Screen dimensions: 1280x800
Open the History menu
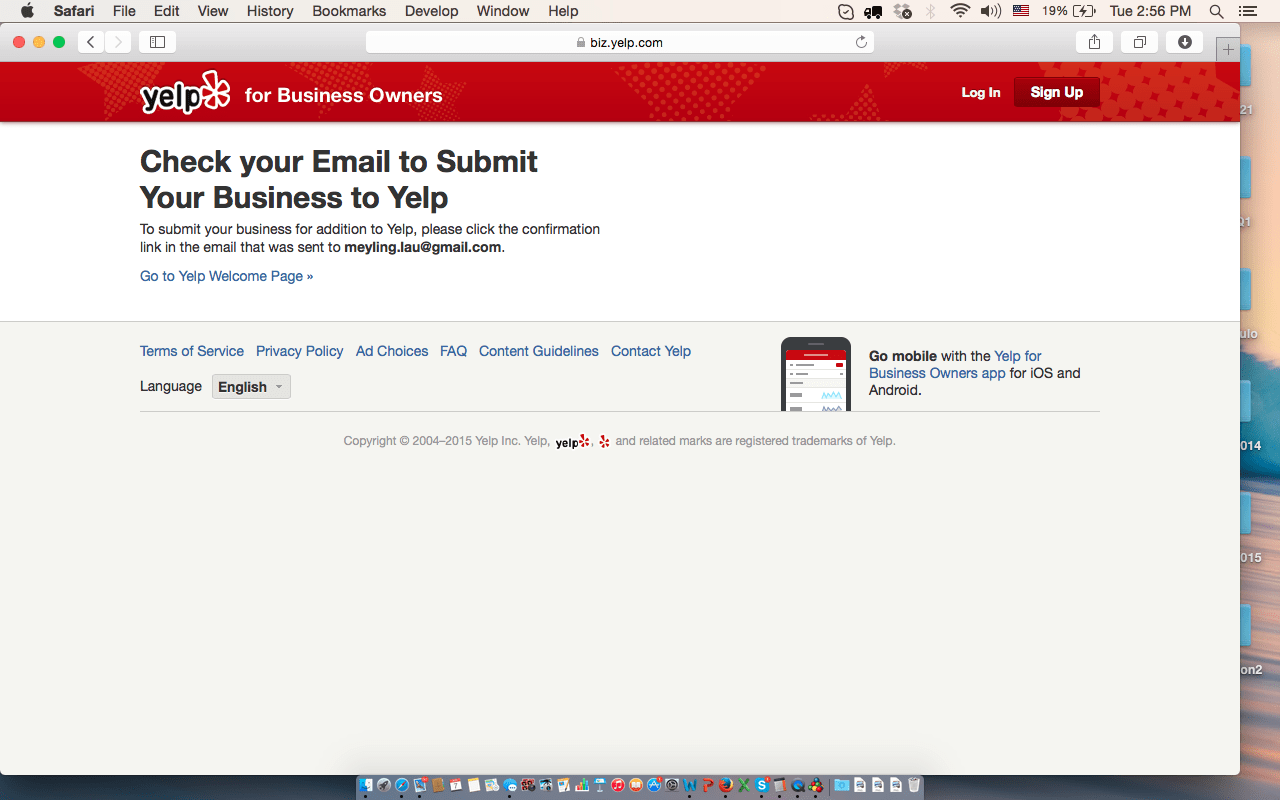tap(270, 11)
